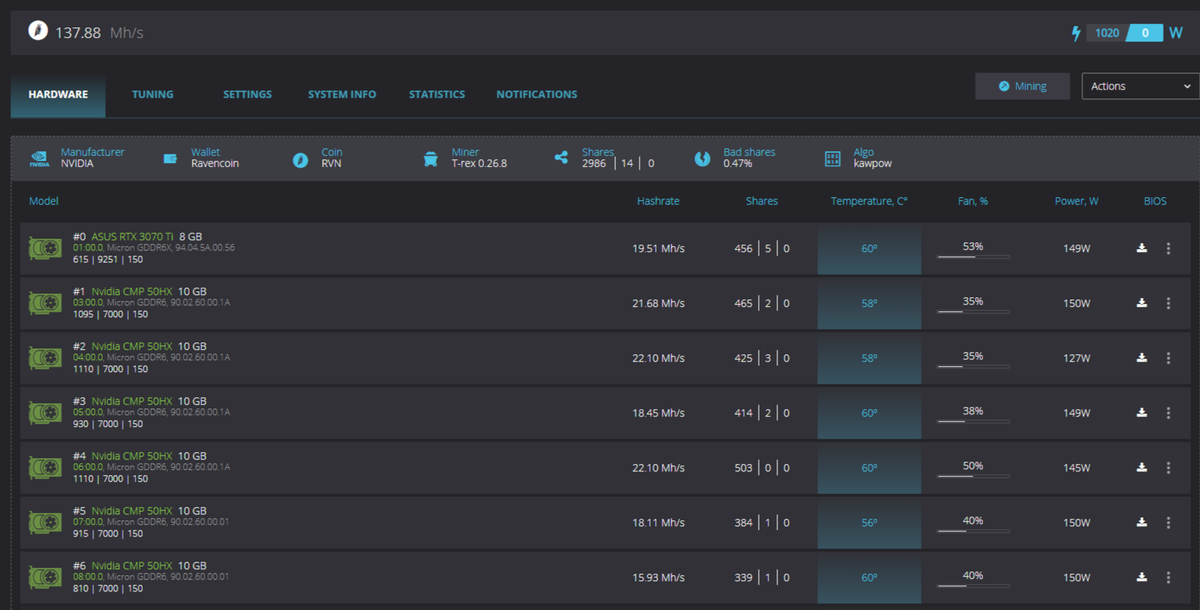
Task: Click the 56° temperature cell
Action: point(869,523)
